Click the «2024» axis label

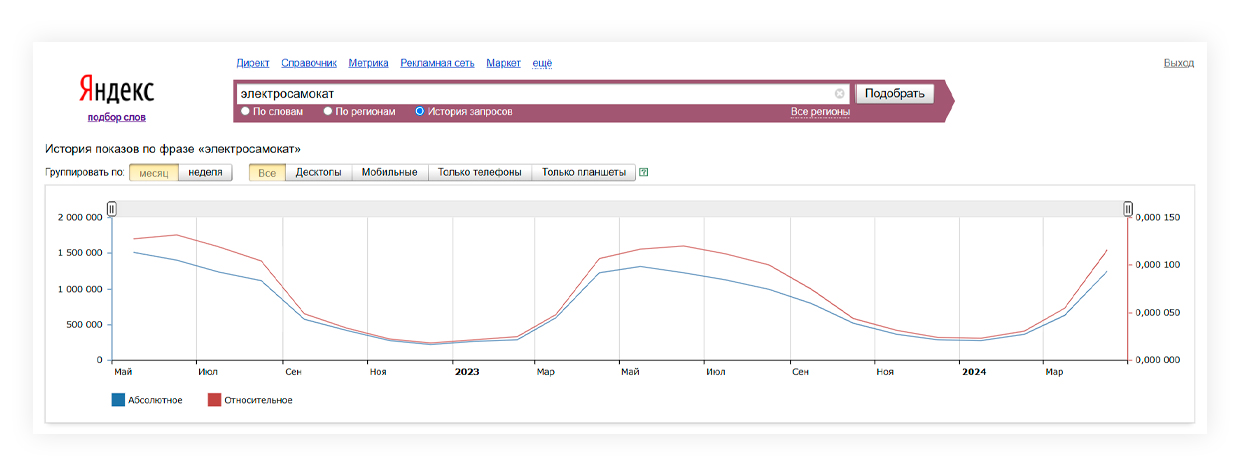pyautogui.click(x=974, y=372)
